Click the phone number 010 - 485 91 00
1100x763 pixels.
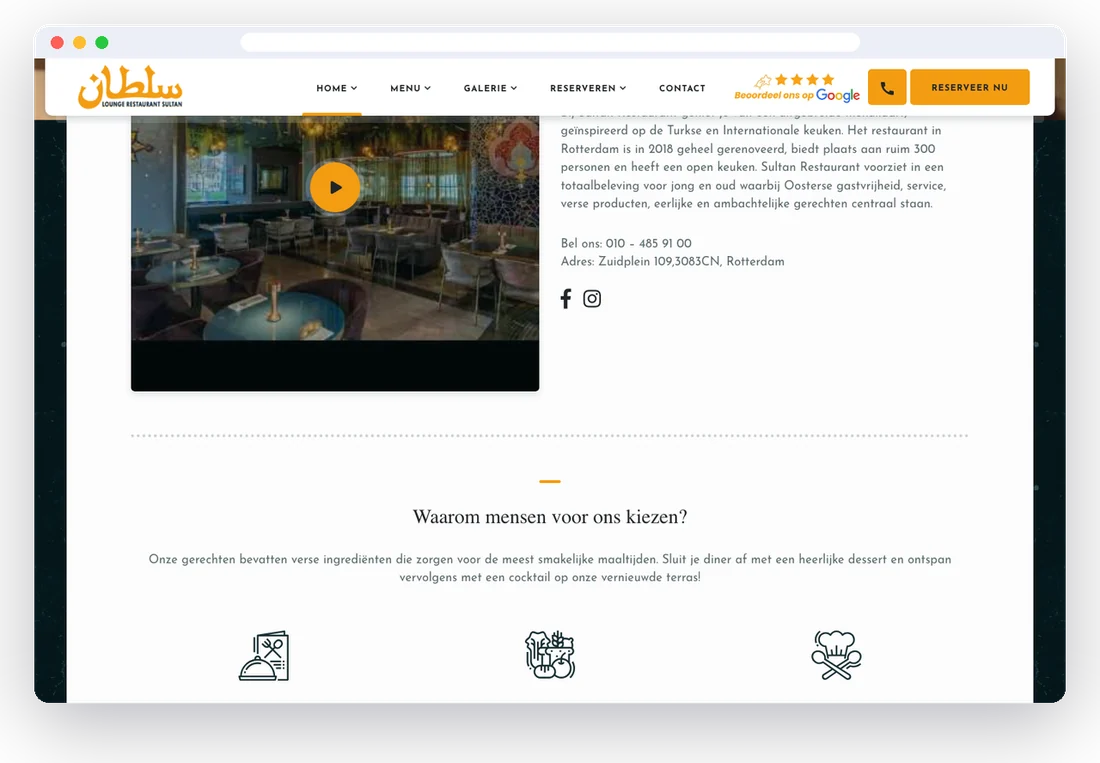pos(648,243)
